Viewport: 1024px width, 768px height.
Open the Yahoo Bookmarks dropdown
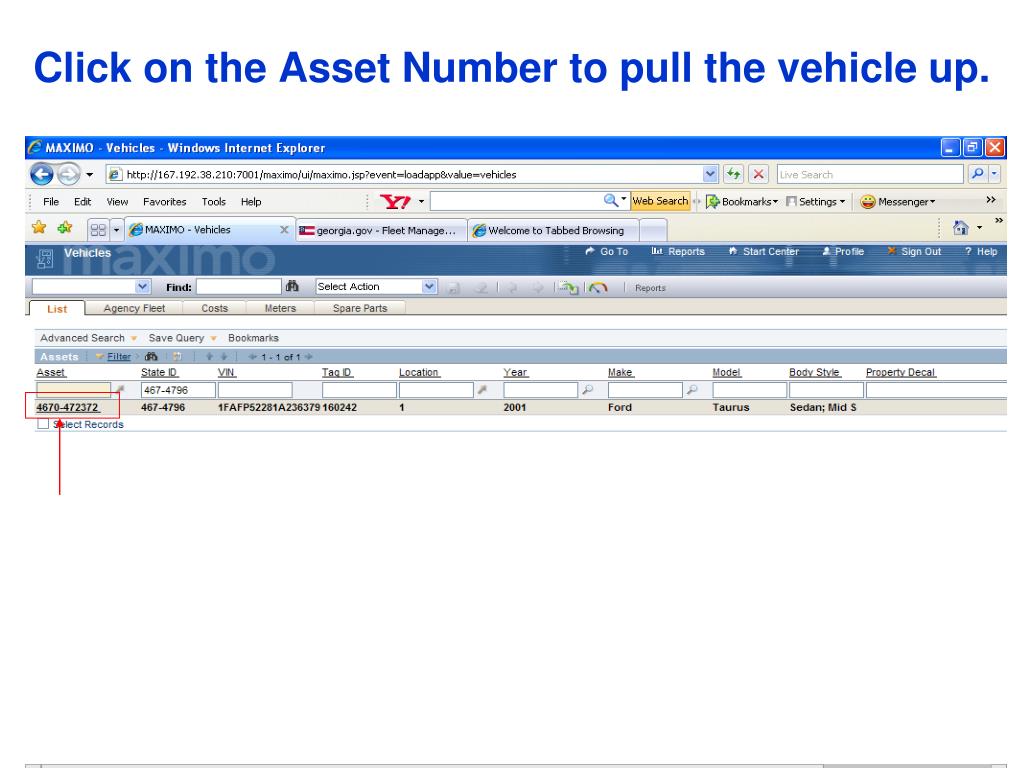742,202
